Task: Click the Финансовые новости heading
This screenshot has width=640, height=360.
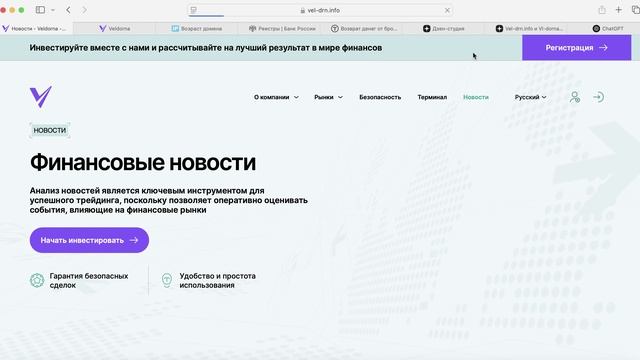Action: point(143,162)
